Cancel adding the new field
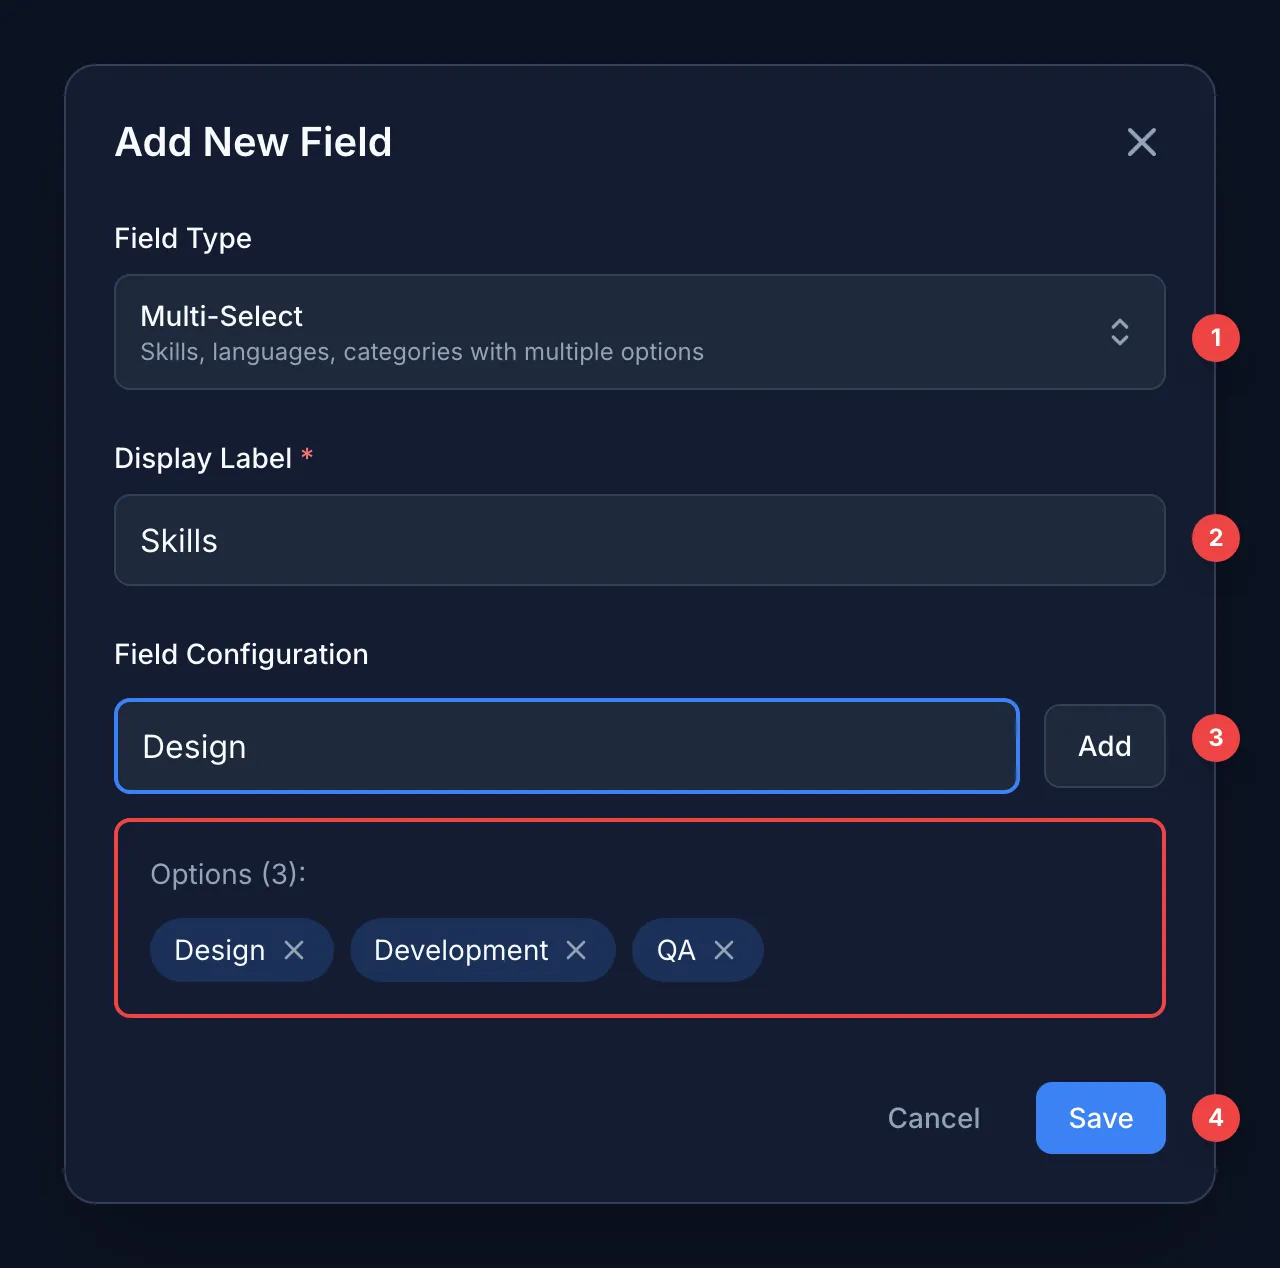 pos(933,1118)
